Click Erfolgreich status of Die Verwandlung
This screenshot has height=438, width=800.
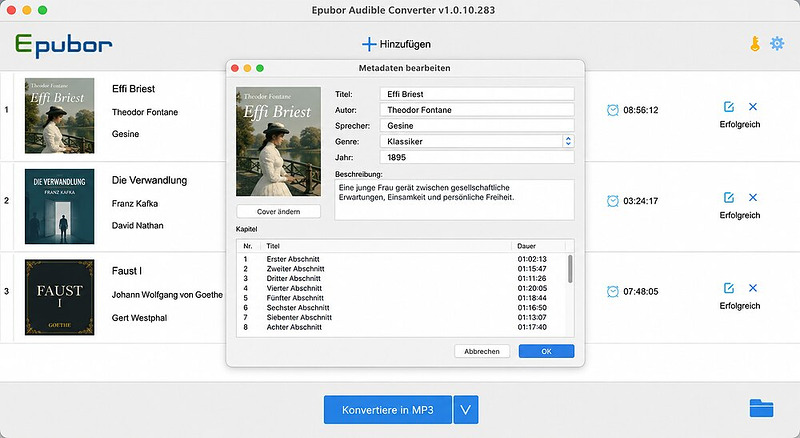740,215
